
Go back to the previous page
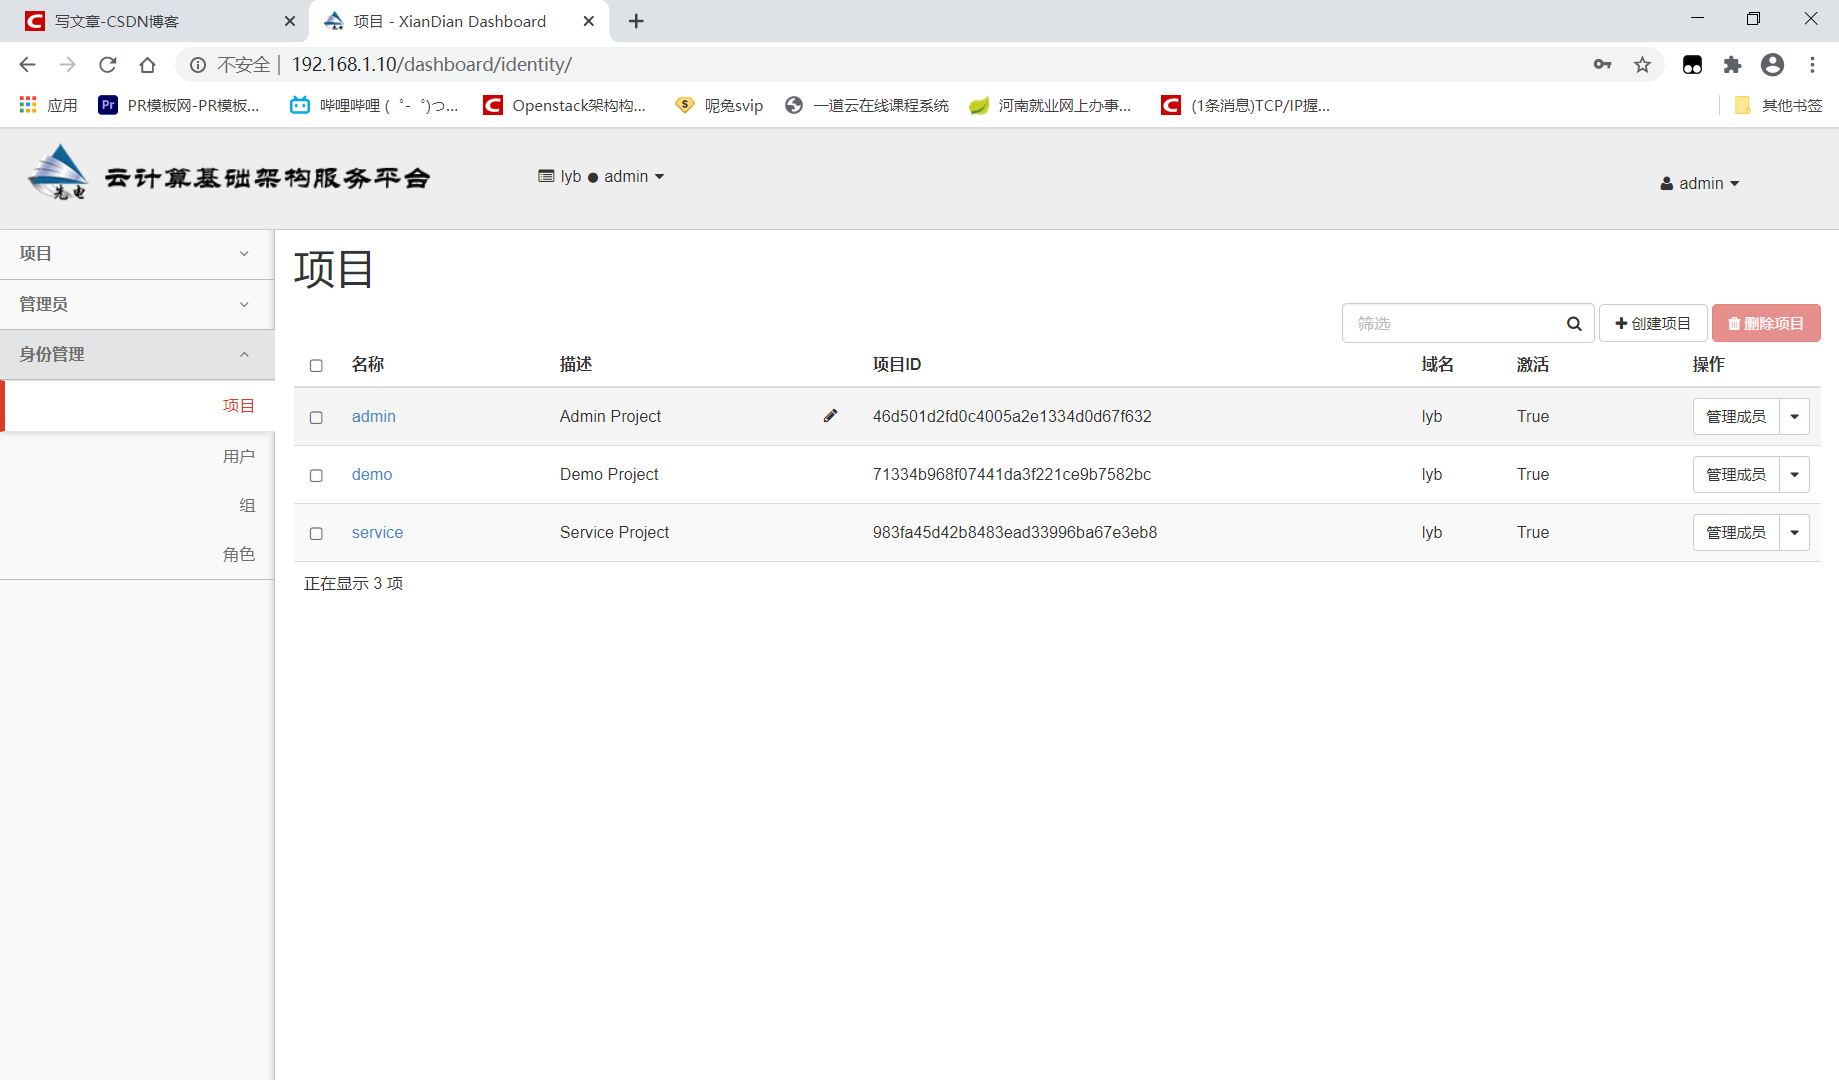27,65
